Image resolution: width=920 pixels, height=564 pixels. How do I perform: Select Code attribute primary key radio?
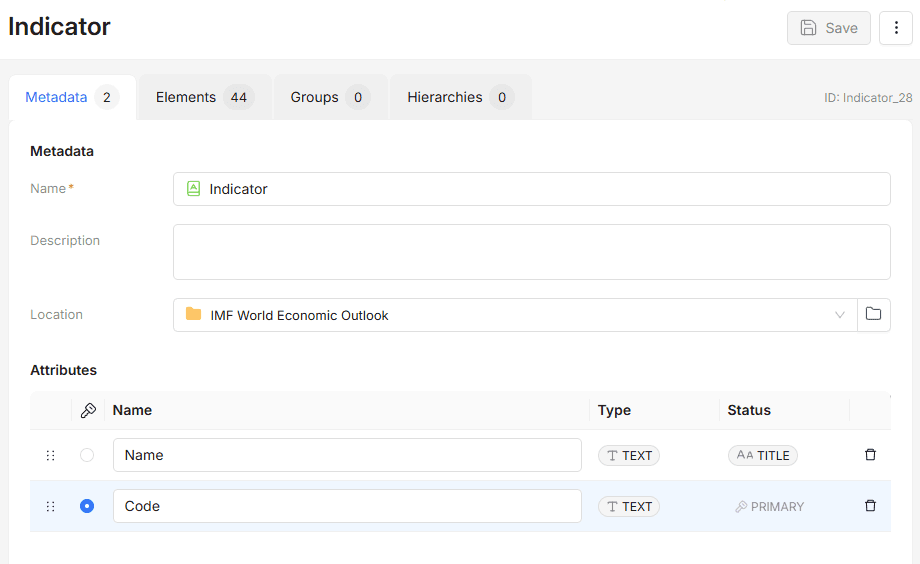[87, 506]
